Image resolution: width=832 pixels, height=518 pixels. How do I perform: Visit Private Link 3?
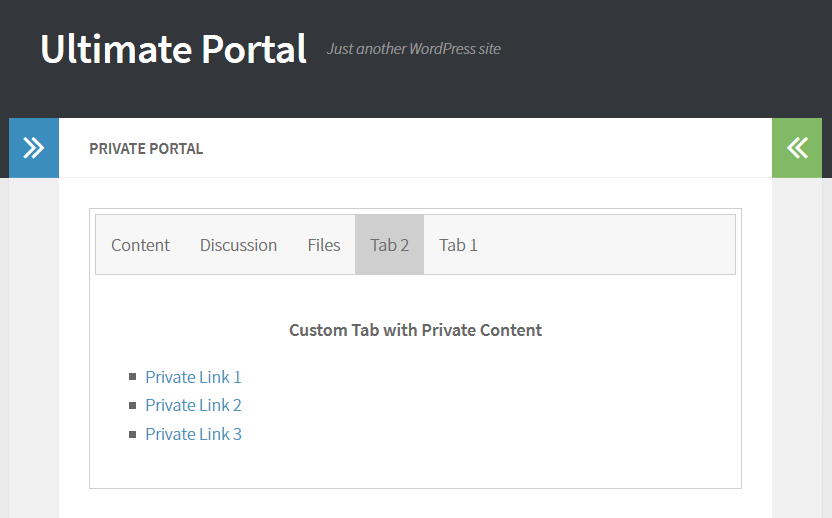[193, 434]
